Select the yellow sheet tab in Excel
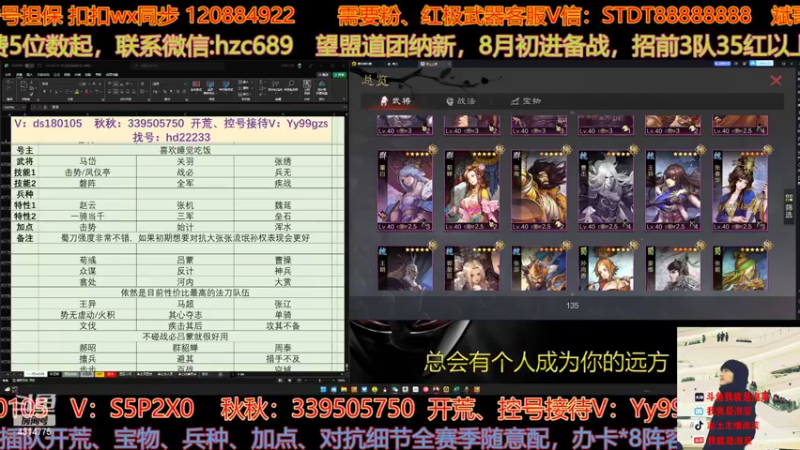 (99, 374)
